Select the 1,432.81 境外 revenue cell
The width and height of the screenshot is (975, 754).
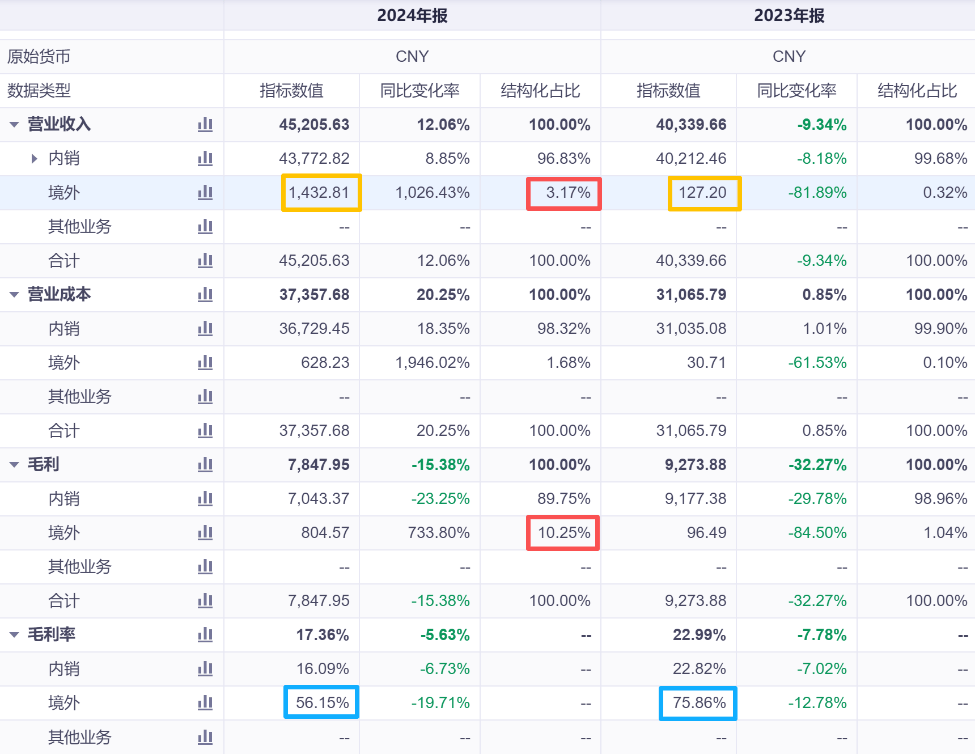click(320, 192)
